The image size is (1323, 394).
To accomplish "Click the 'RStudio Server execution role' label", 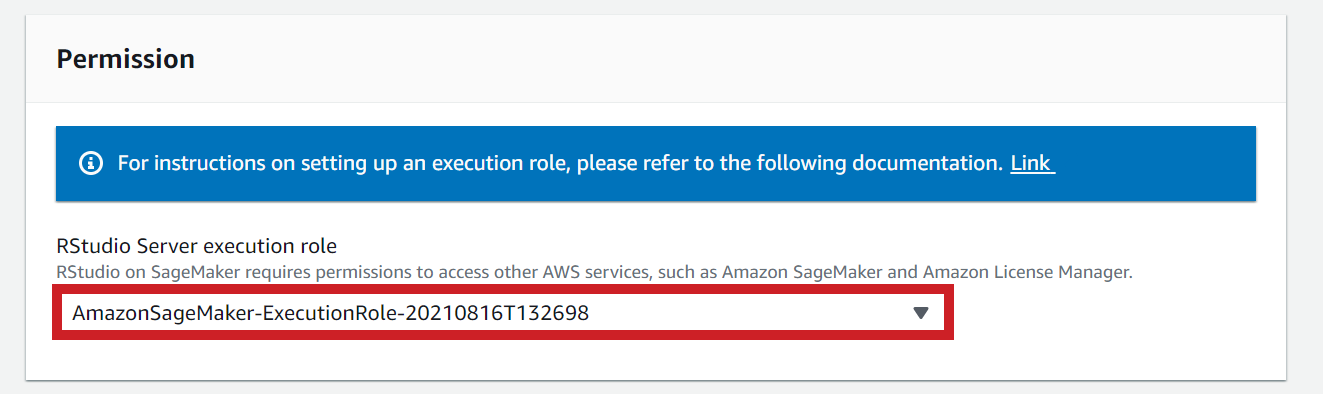I will click(x=197, y=246).
